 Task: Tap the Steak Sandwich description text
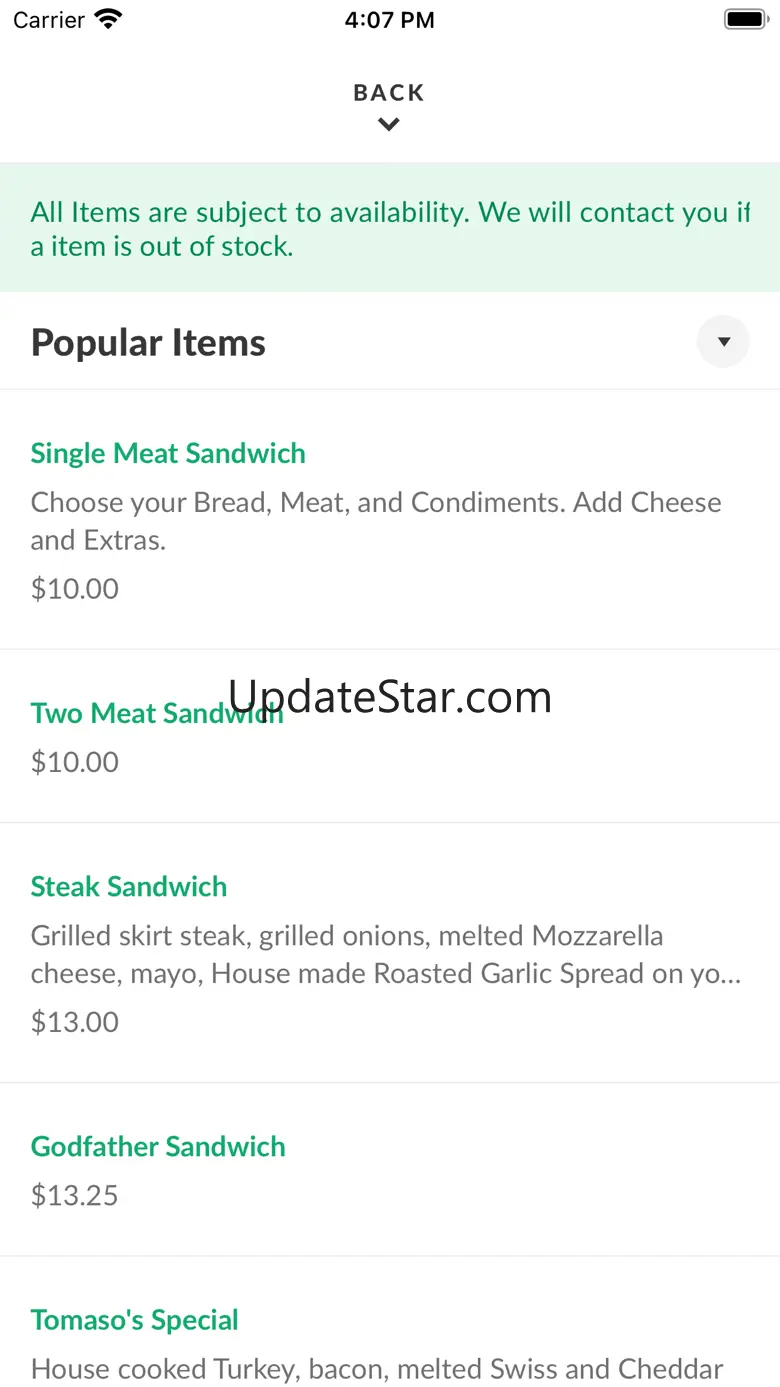pyautogui.click(x=385, y=955)
